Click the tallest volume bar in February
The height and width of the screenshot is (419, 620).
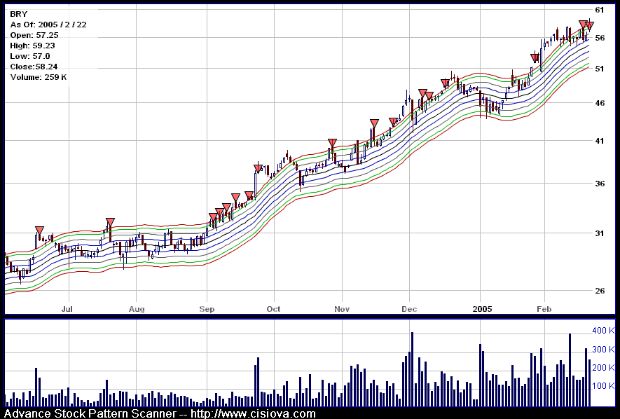570,370
